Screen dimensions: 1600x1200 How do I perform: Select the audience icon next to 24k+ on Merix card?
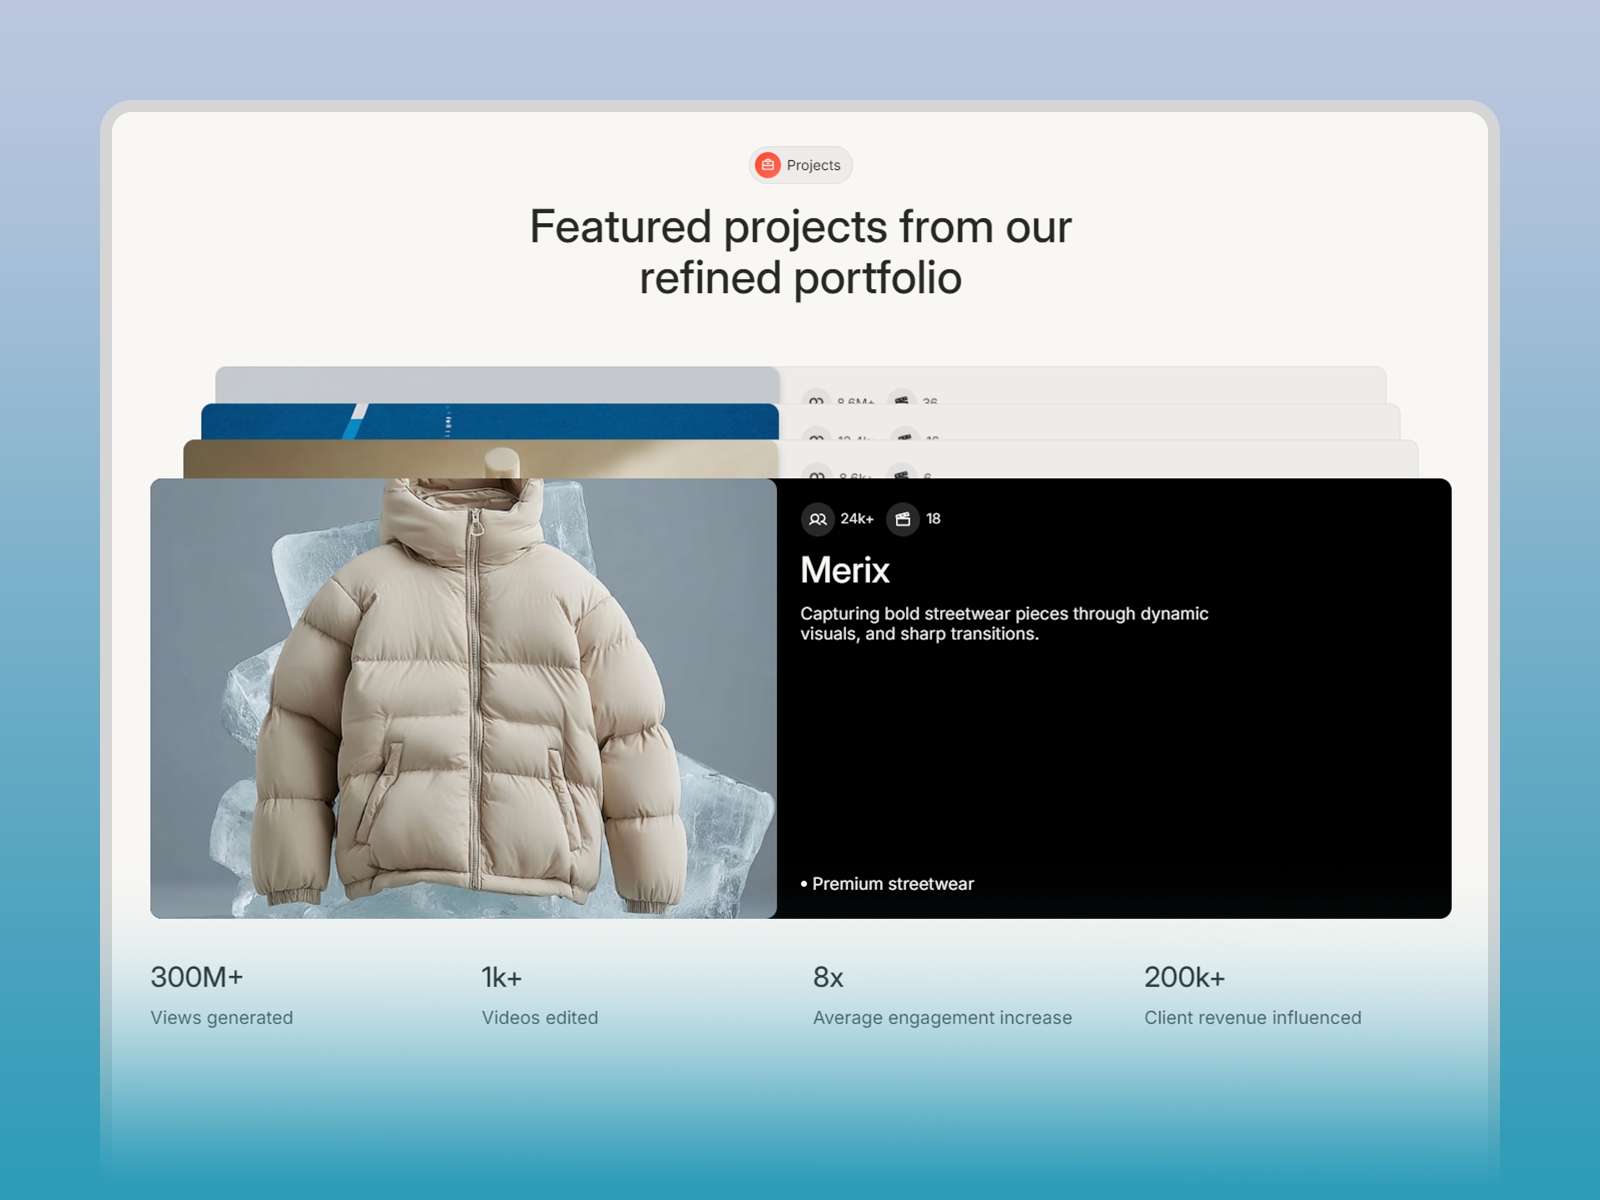click(818, 519)
